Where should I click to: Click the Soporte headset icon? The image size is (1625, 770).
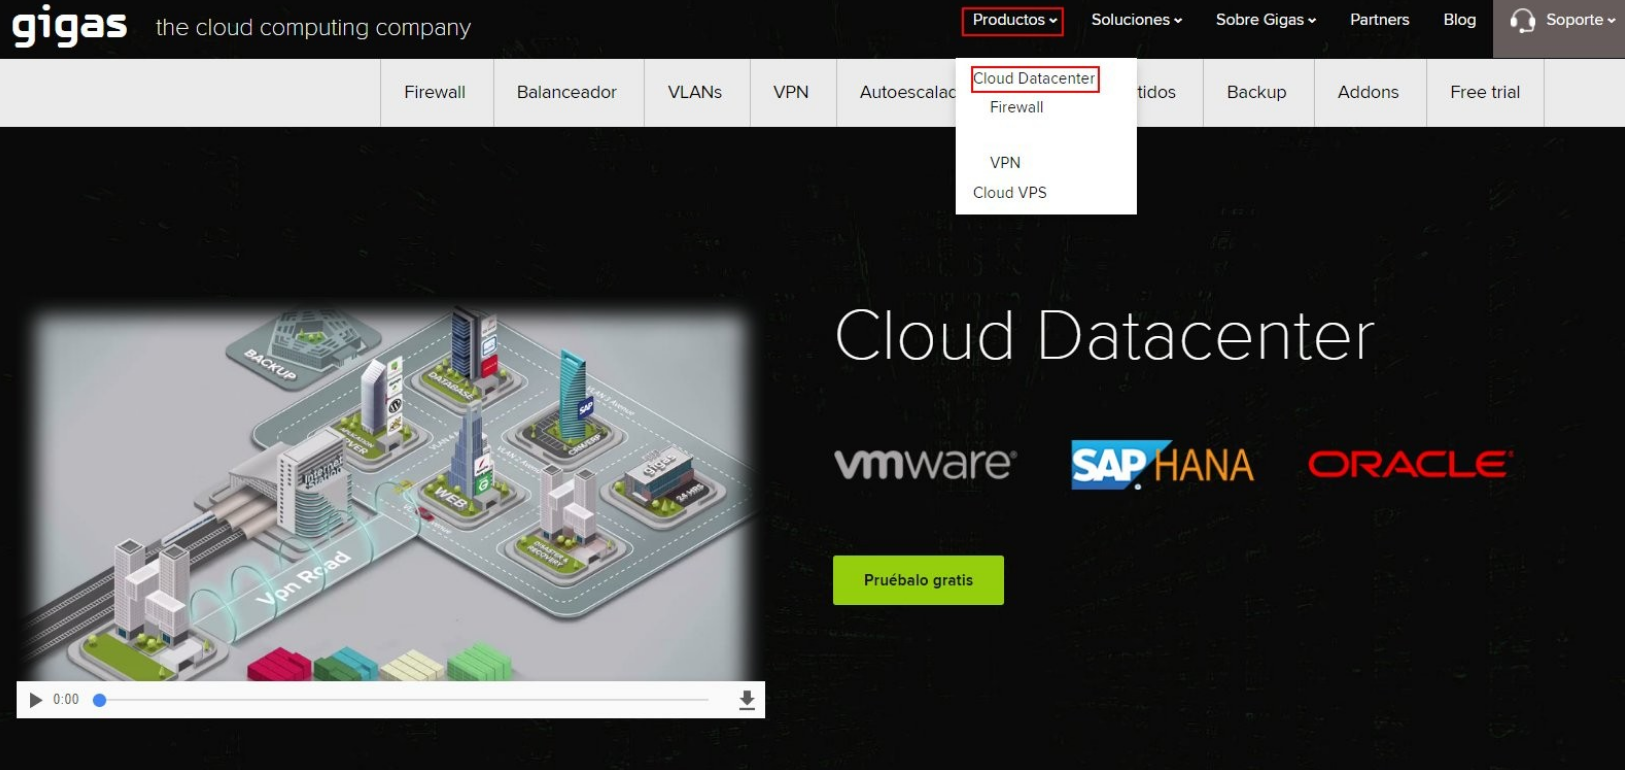[x=1522, y=21]
